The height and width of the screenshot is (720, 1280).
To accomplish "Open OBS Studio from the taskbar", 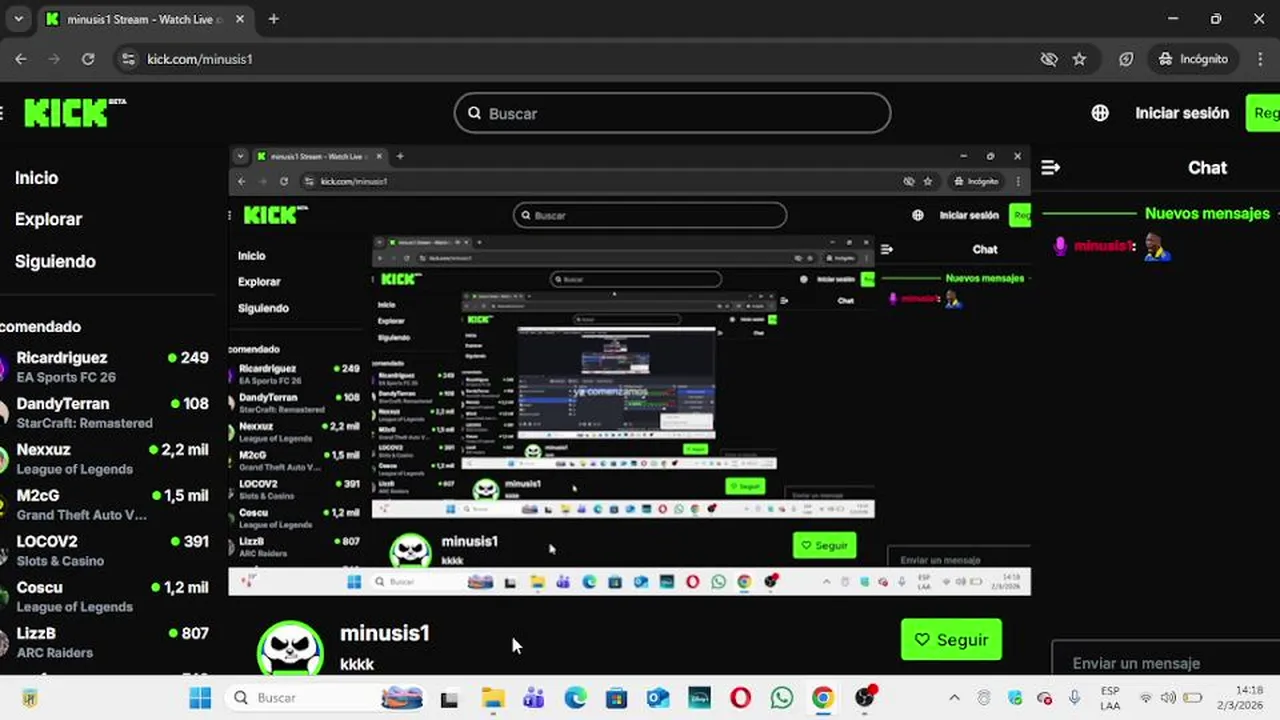I will 865,698.
